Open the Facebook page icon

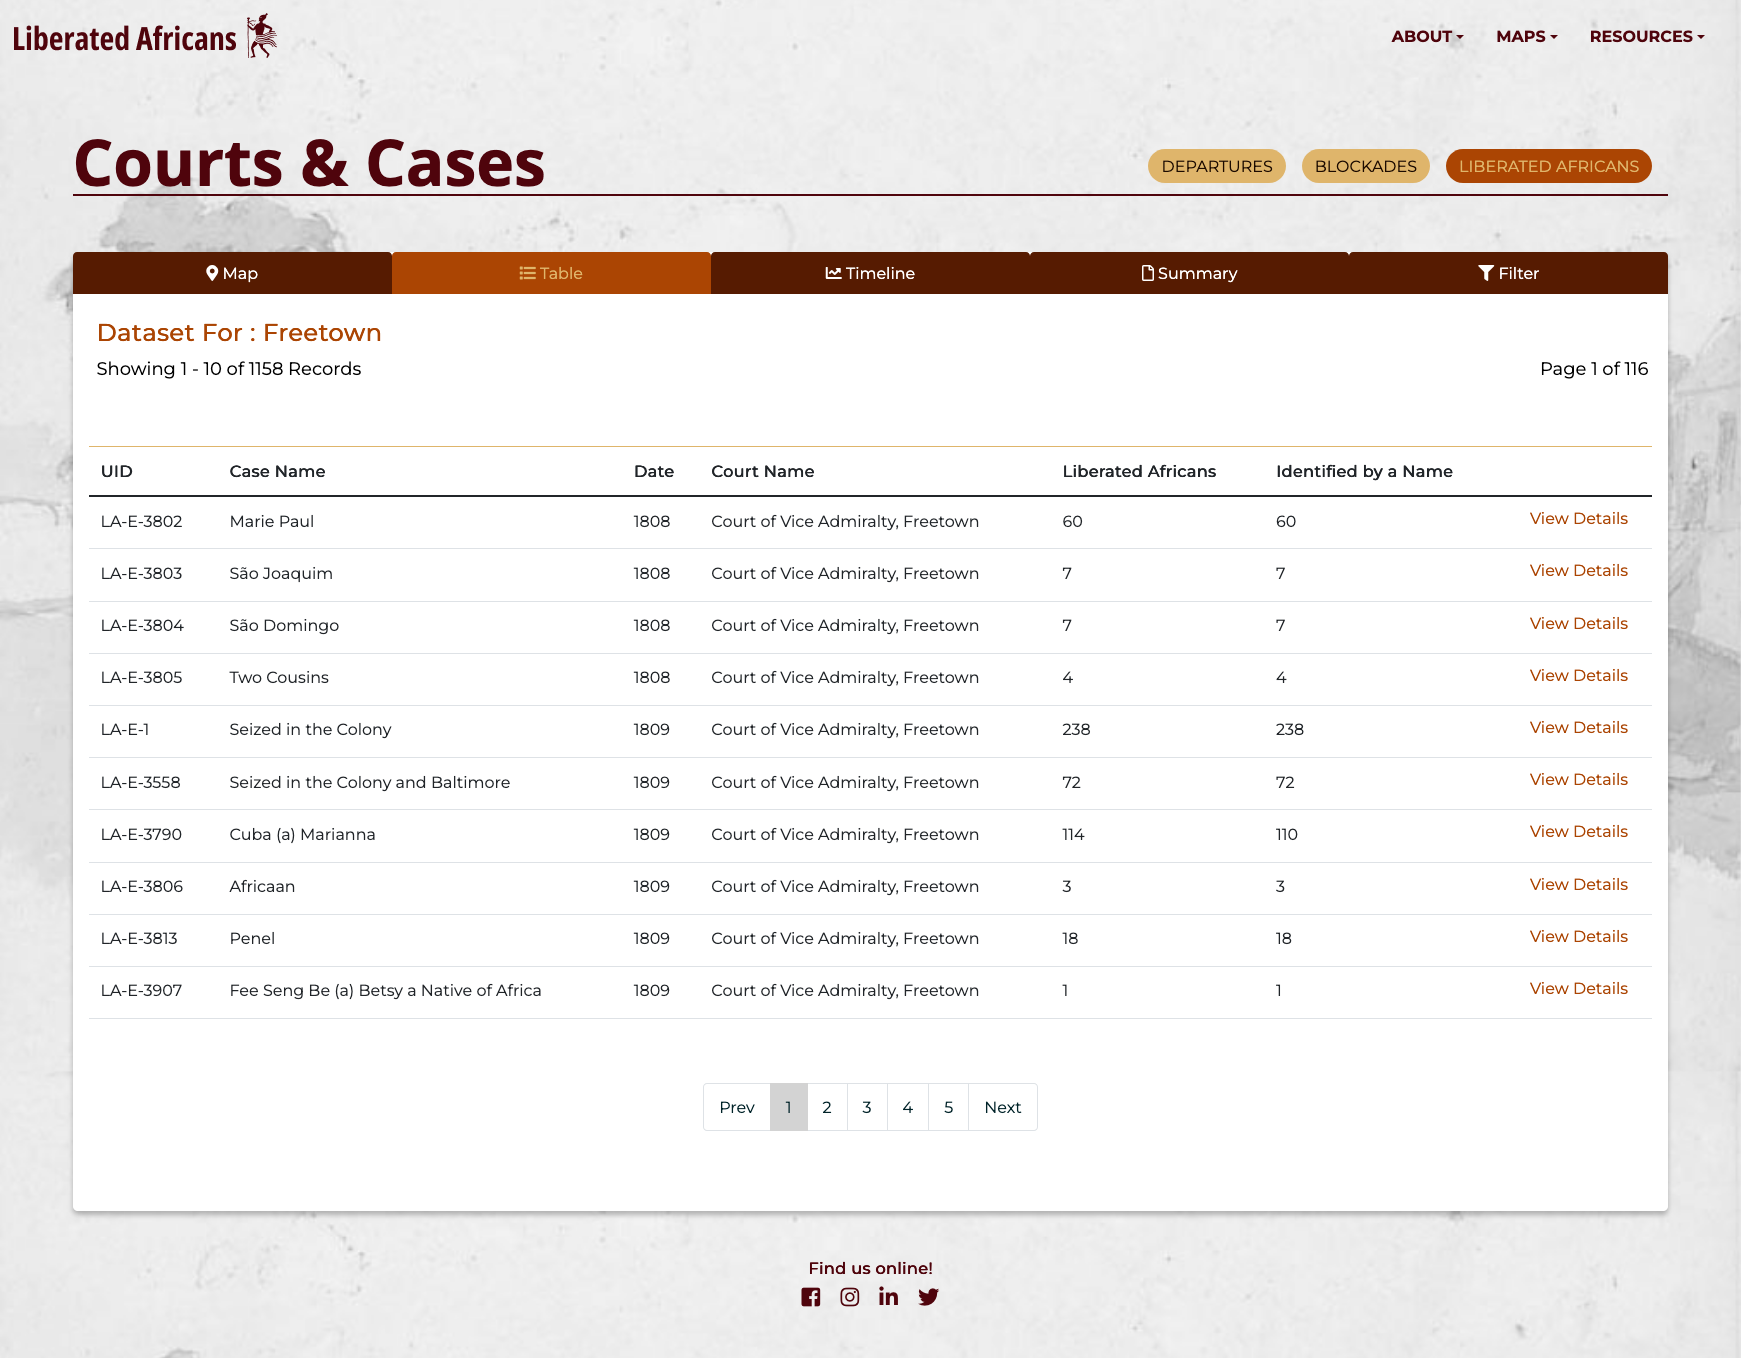click(x=810, y=1297)
